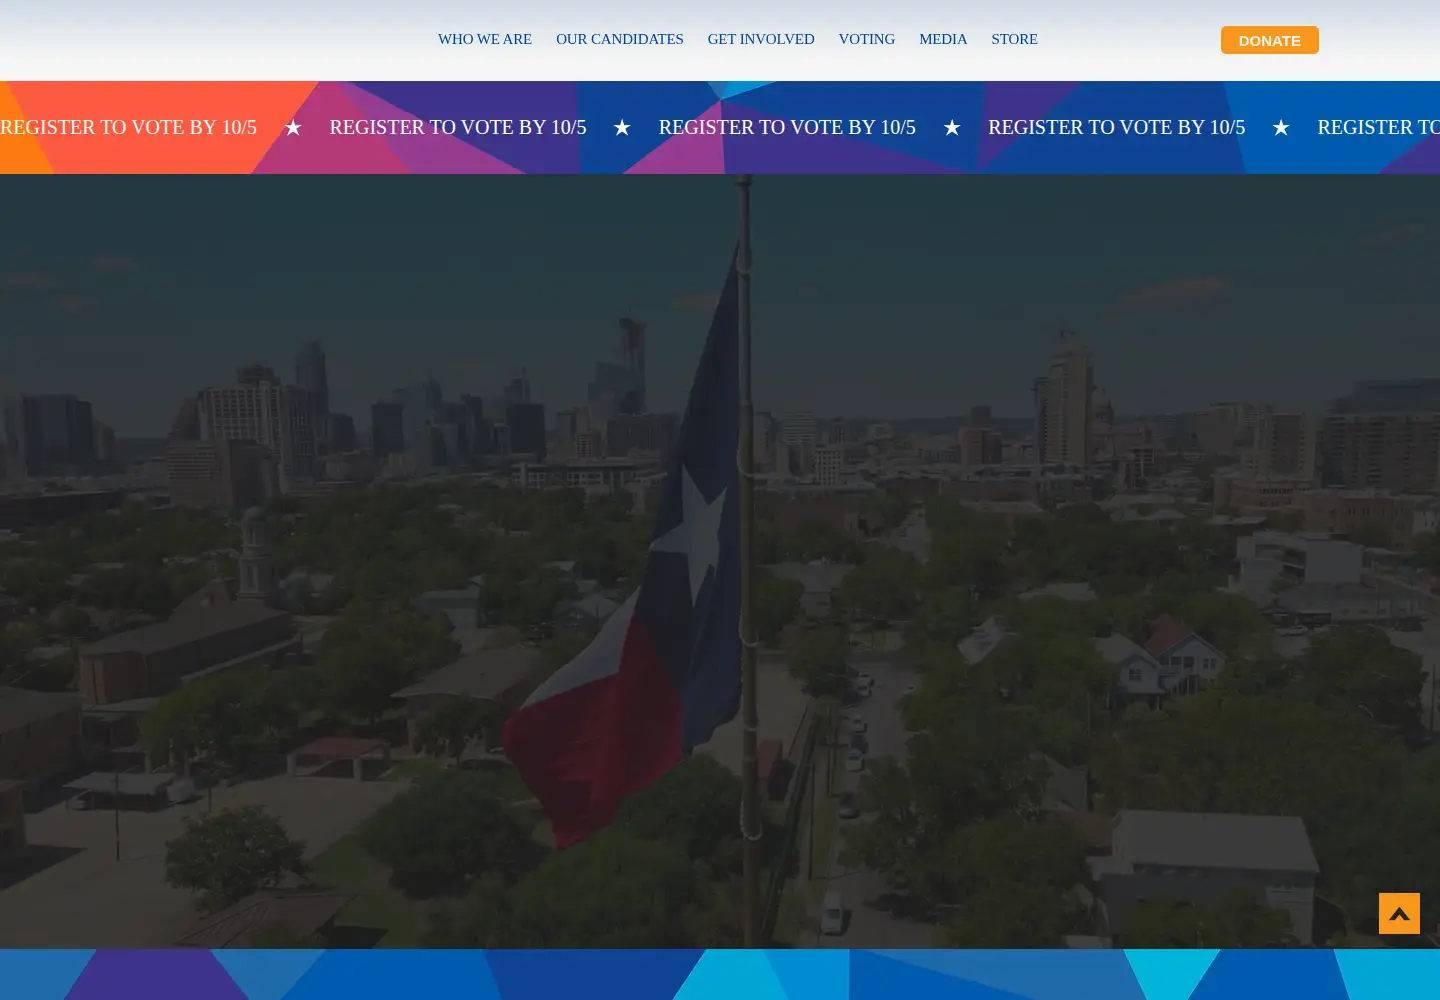Screen dimensions: 1440x1000
Task: Go to the MEDIA page
Action: [x=943, y=39]
